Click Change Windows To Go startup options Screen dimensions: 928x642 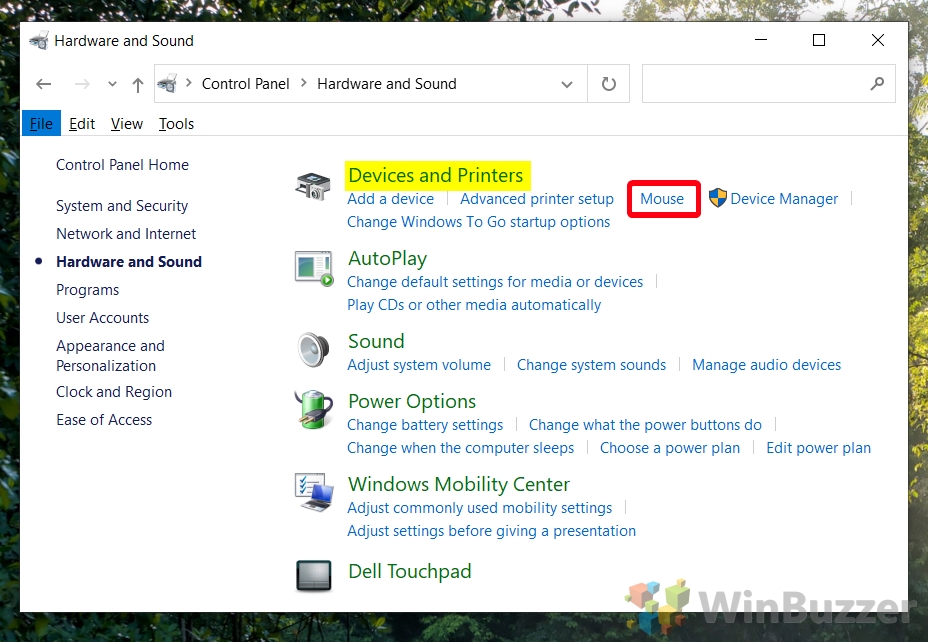(x=478, y=222)
